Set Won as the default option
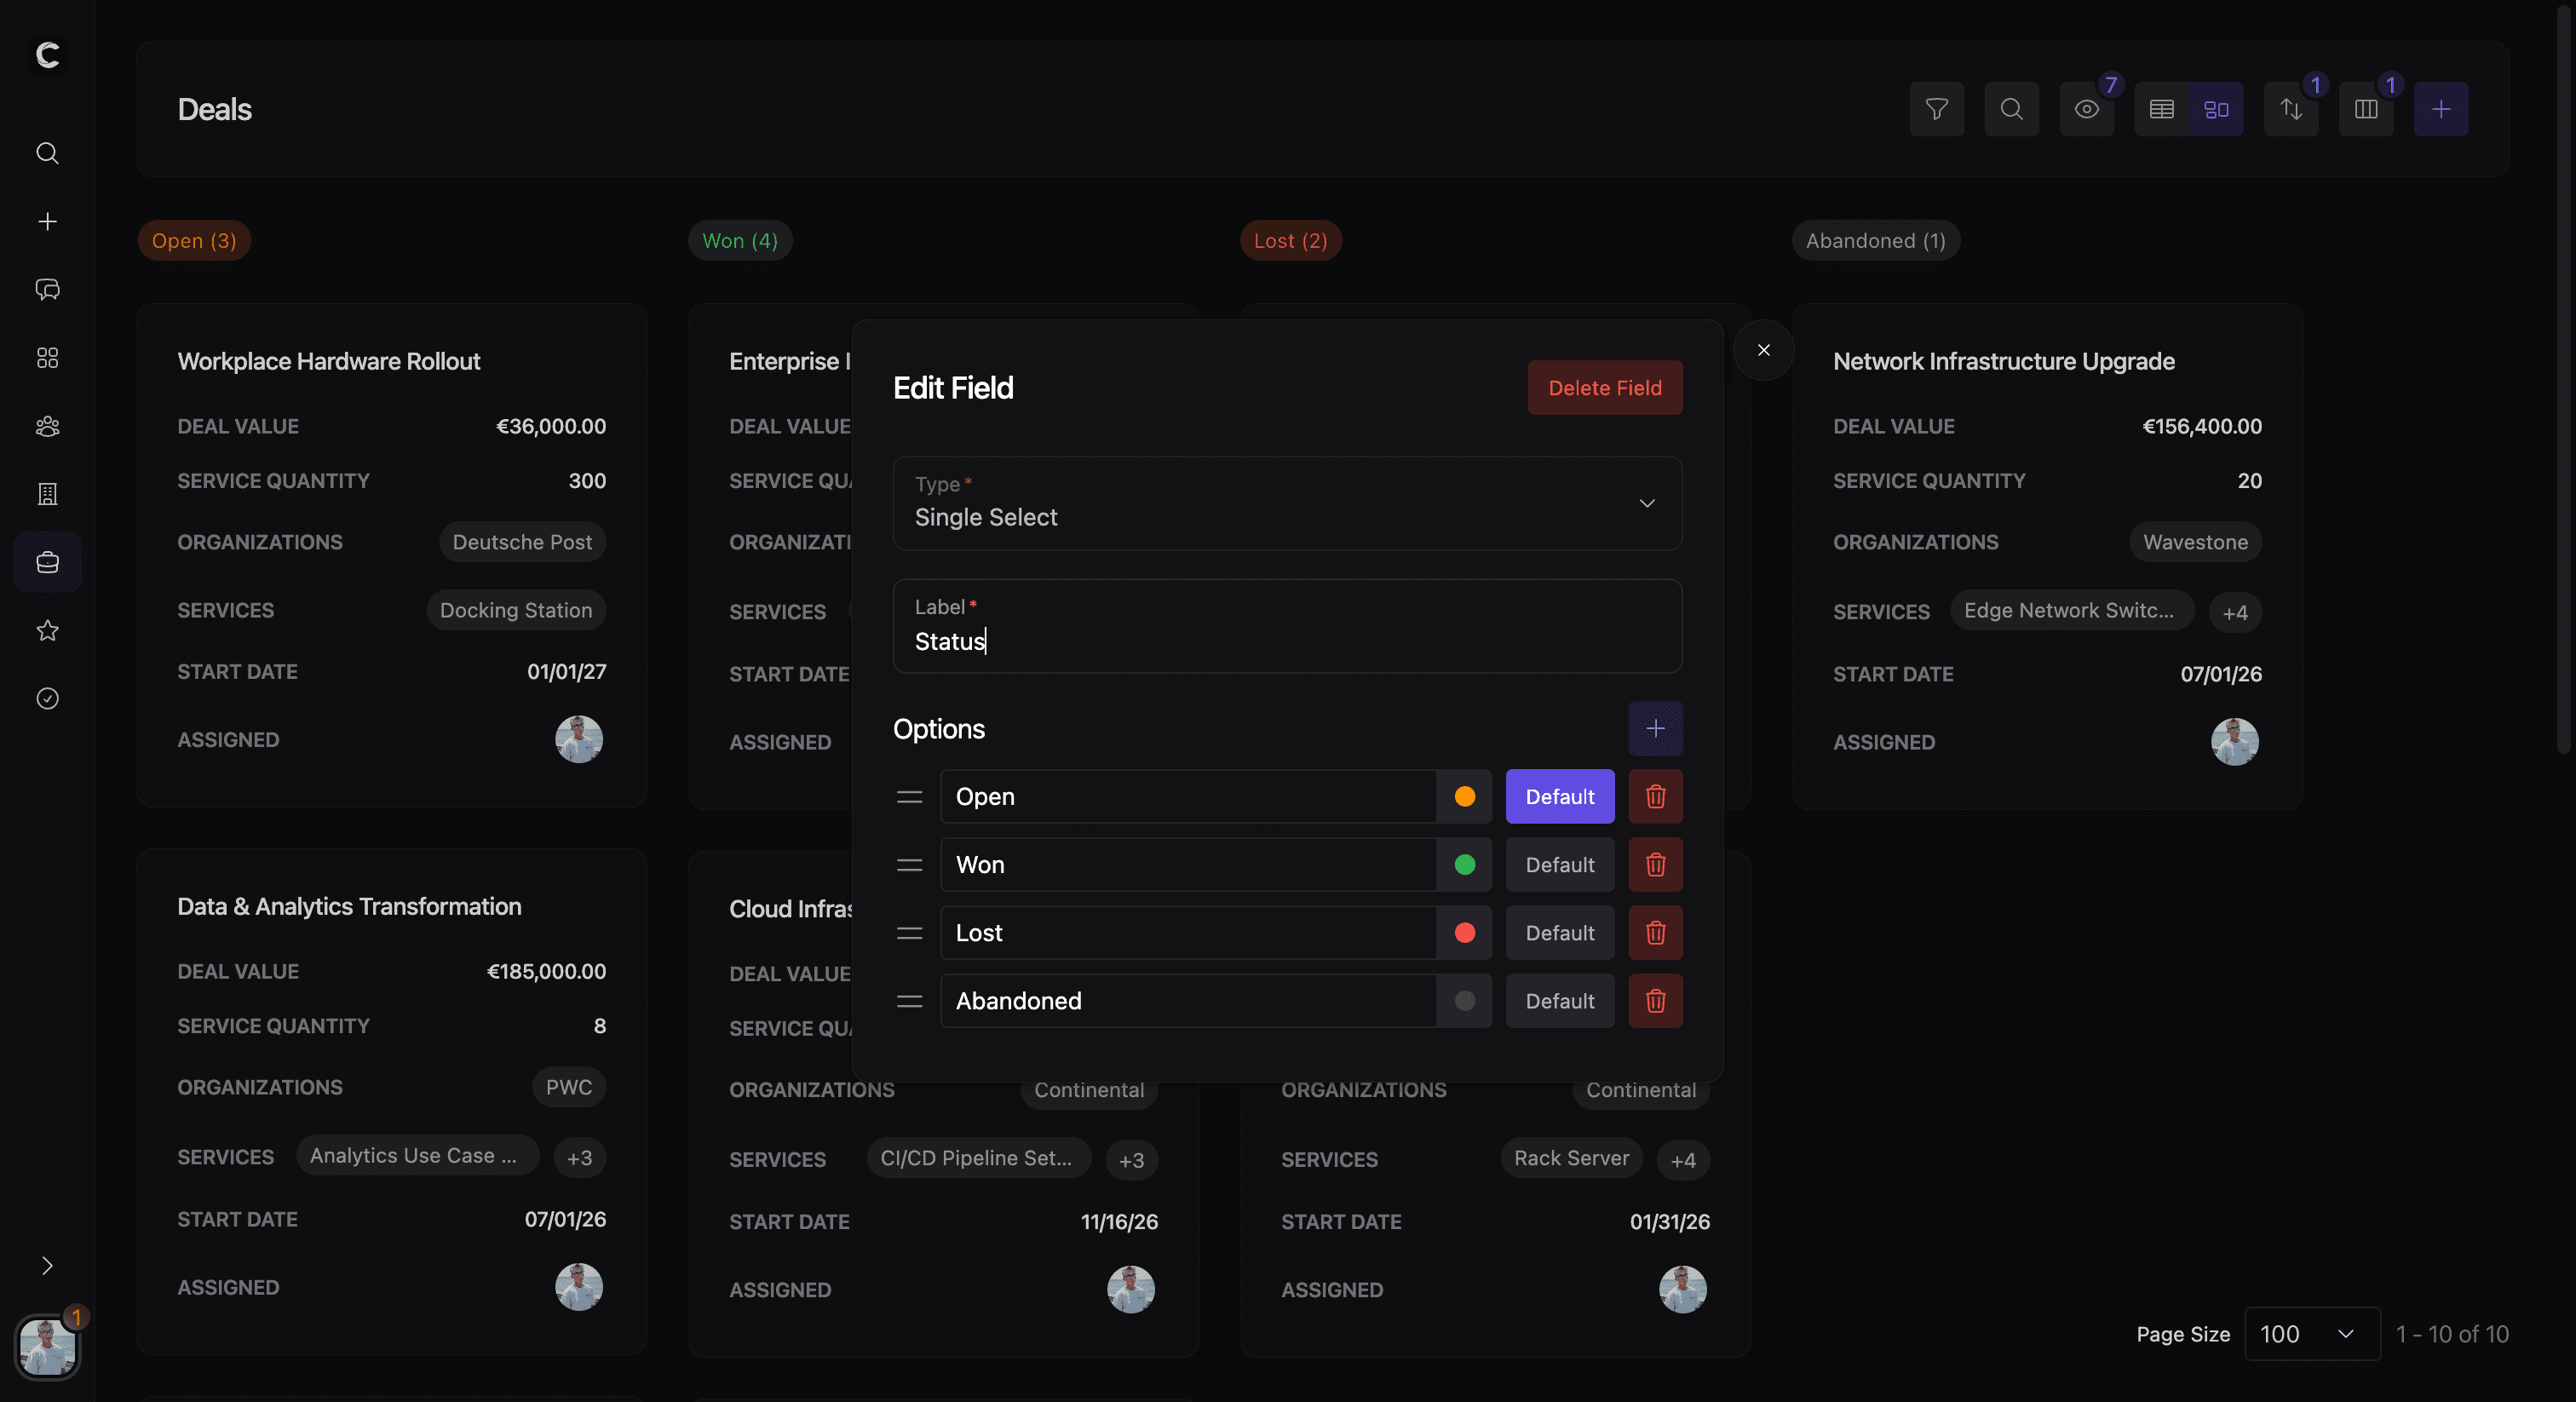Image resolution: width=2576 pixels, height=1402 pixels. [1559, 865]
